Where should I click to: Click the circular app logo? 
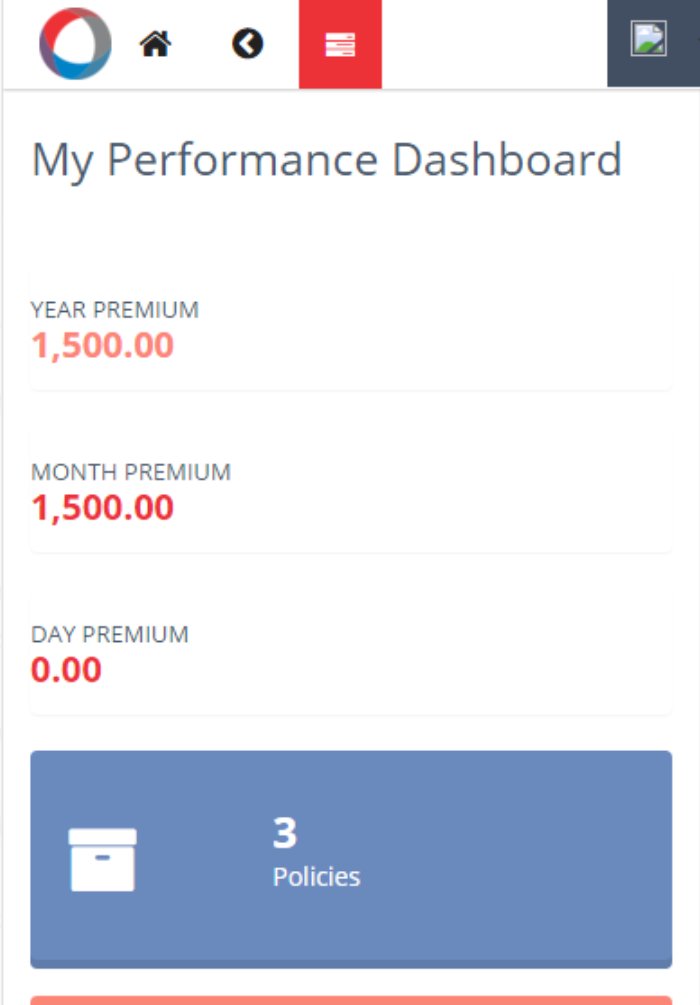[x=75, y=44]
